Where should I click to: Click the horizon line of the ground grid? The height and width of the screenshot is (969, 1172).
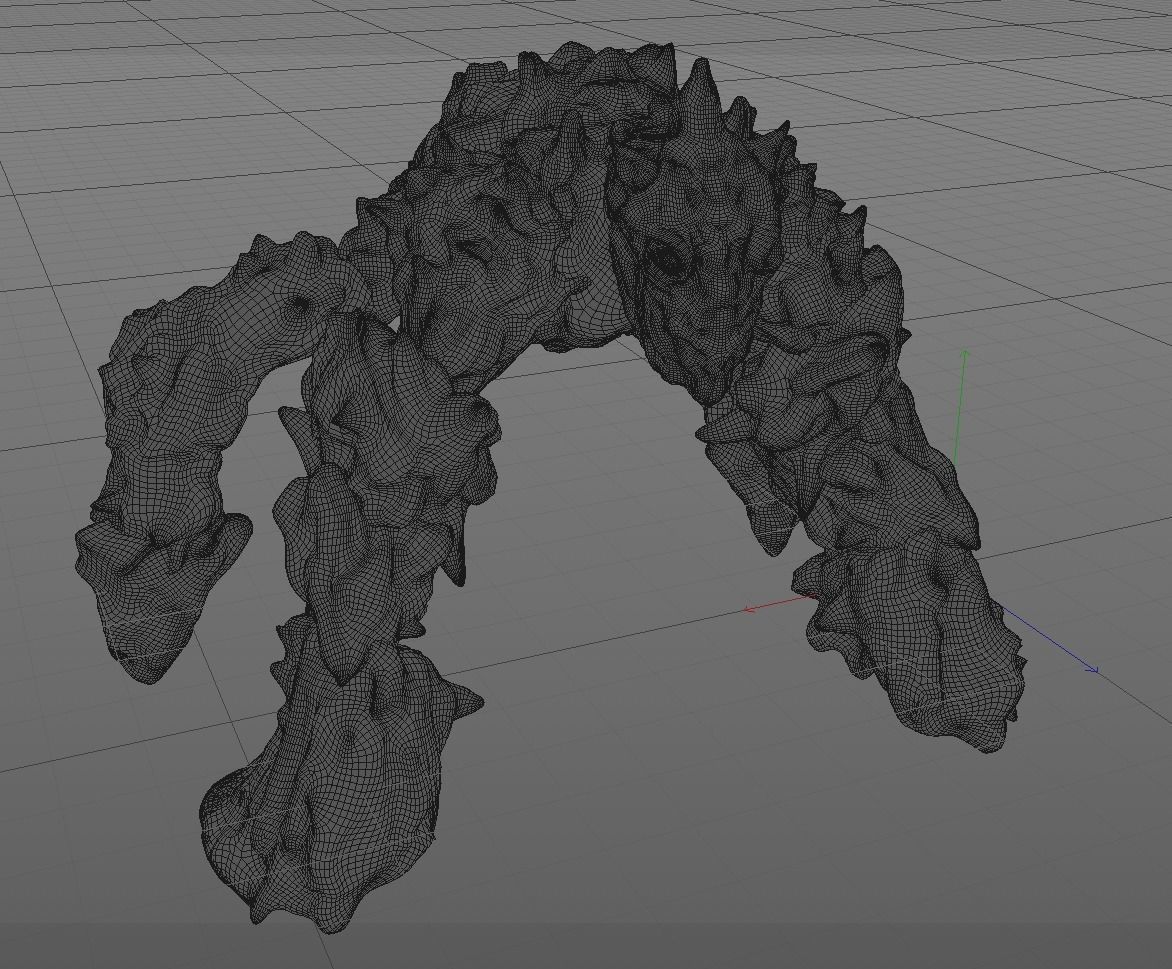pyautogui.click(x=200, y=18)
